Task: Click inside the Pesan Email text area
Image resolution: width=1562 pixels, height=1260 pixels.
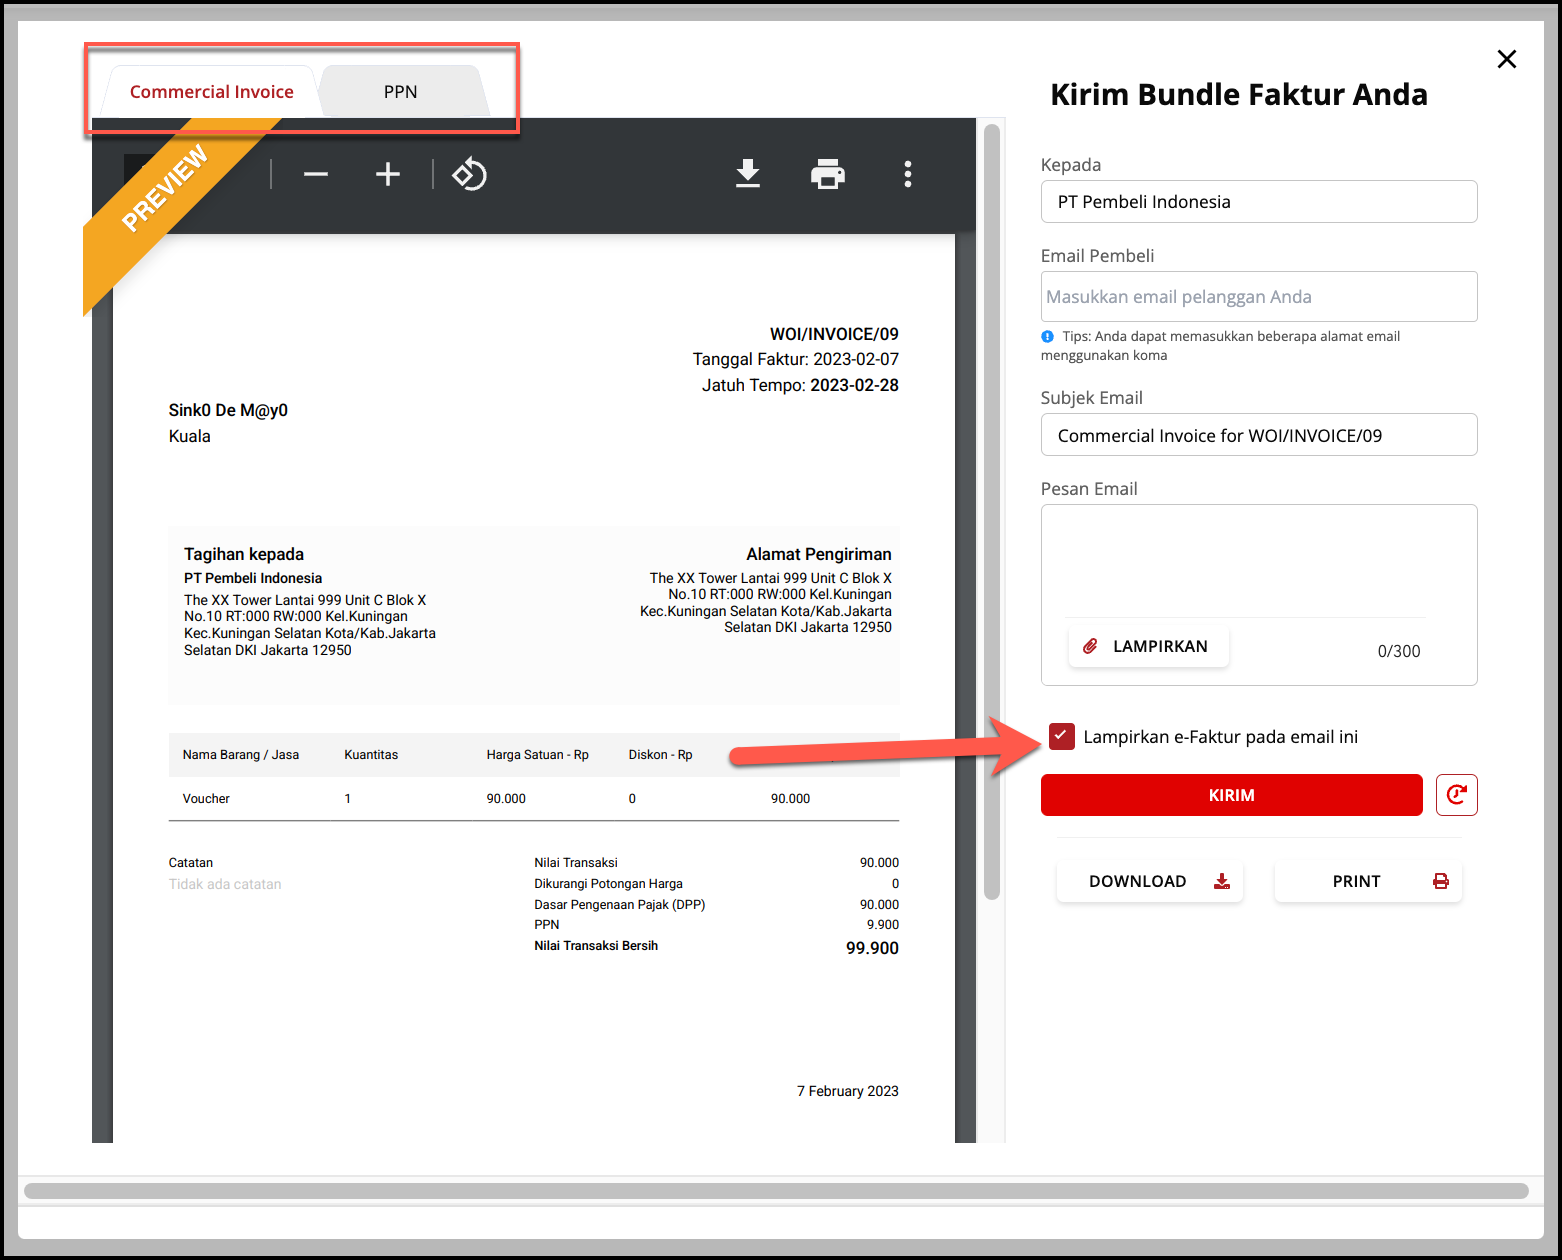Action: [1259, 560]
